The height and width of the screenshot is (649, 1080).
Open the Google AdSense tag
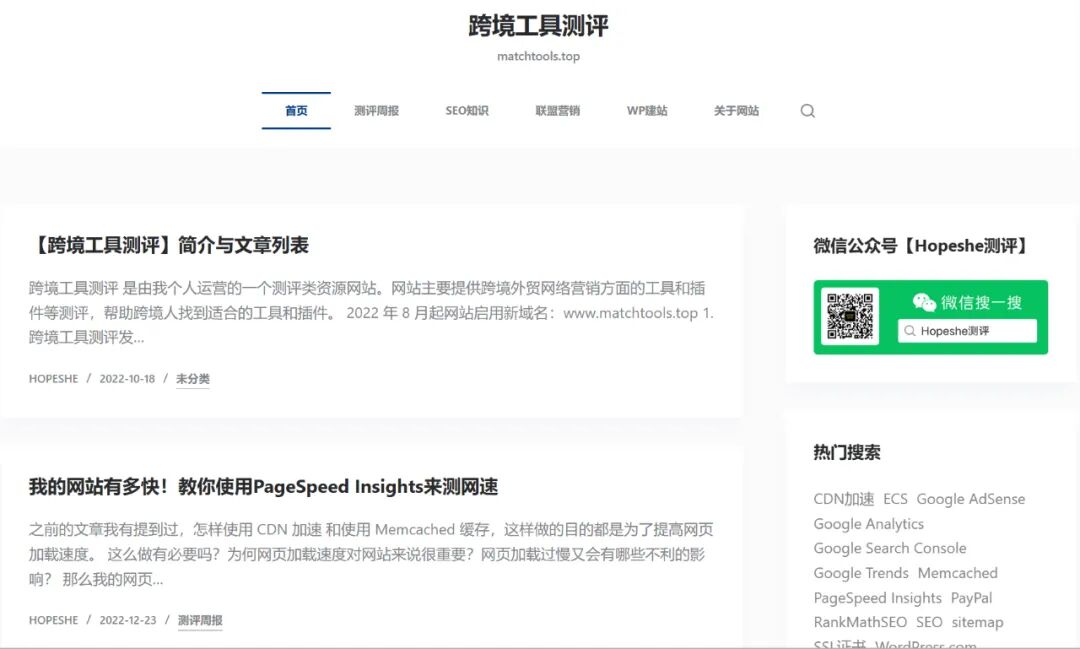tap(970, 499)
